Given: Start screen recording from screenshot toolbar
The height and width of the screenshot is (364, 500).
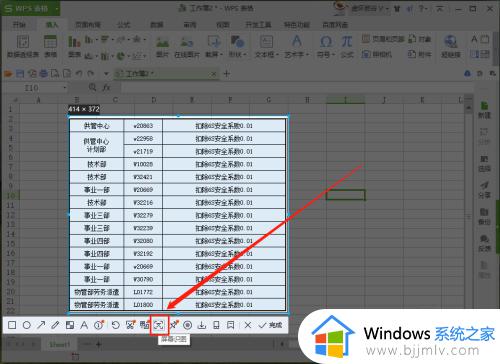Looking at the screenshot, I should tap(188, 325).
